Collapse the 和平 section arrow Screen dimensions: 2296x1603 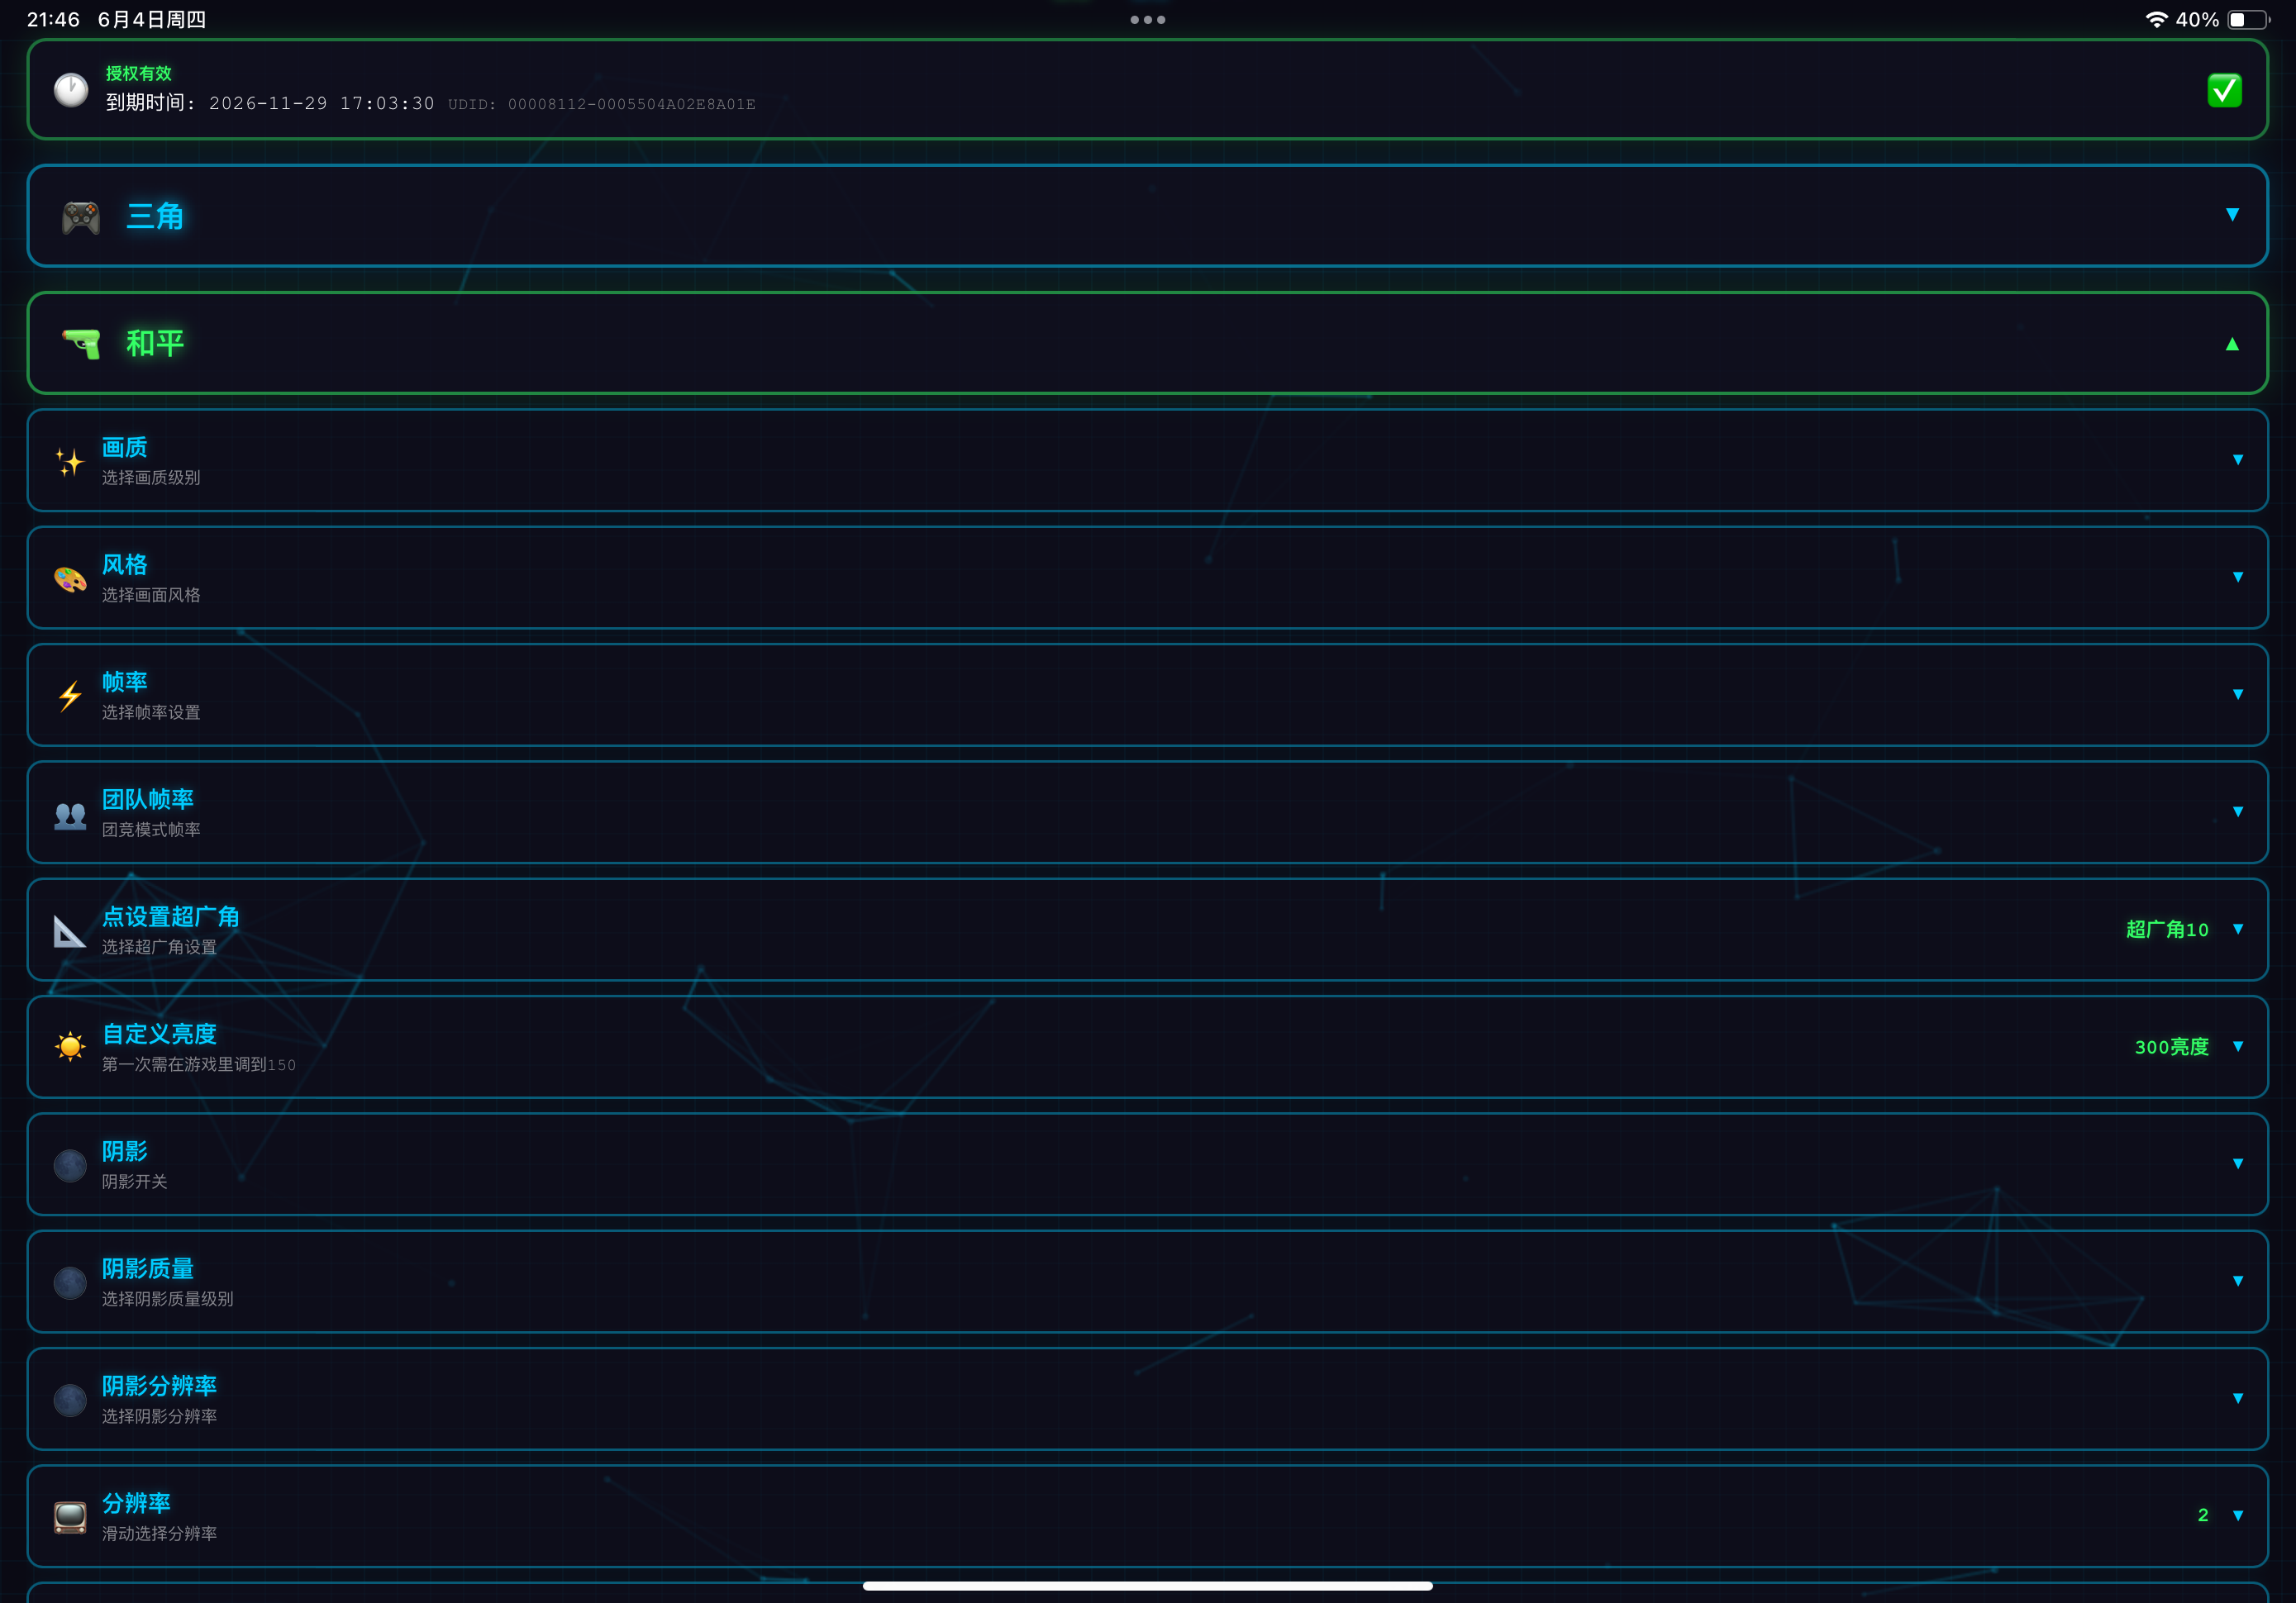(2232, 344)
